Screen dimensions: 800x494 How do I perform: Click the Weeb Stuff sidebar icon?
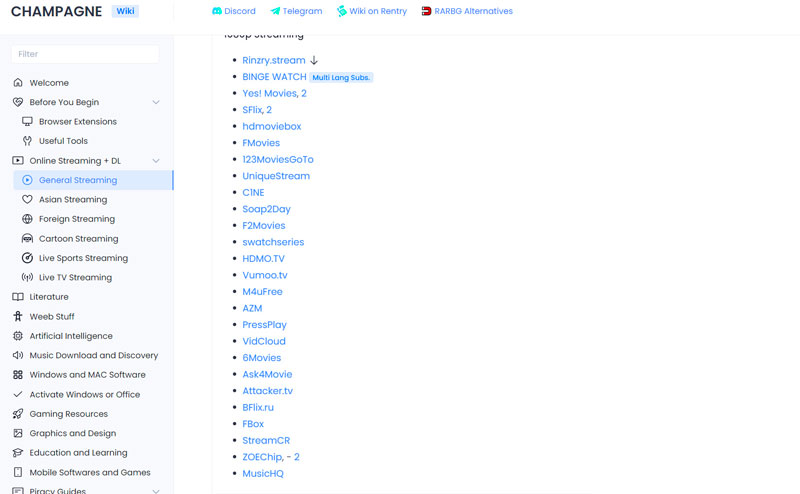point(18,317)
